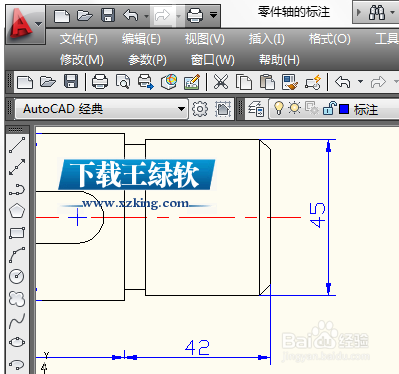Open undo history dropdown in quick access toolbar
399x374 pixels.
(x=146, y=16)
